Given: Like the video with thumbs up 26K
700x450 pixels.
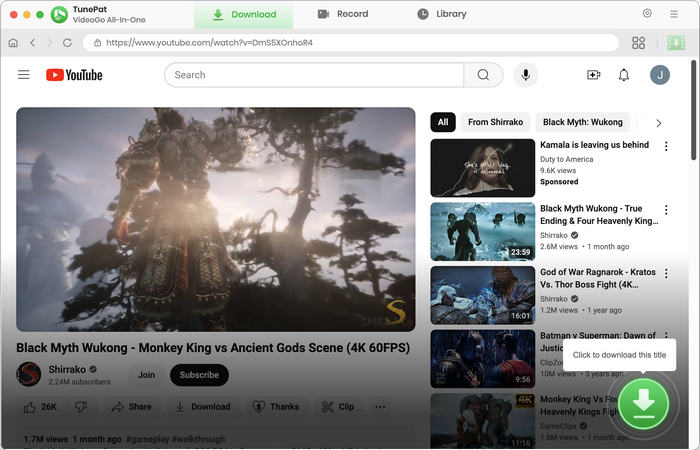Looking at the screenshot, I should point(40,407).
